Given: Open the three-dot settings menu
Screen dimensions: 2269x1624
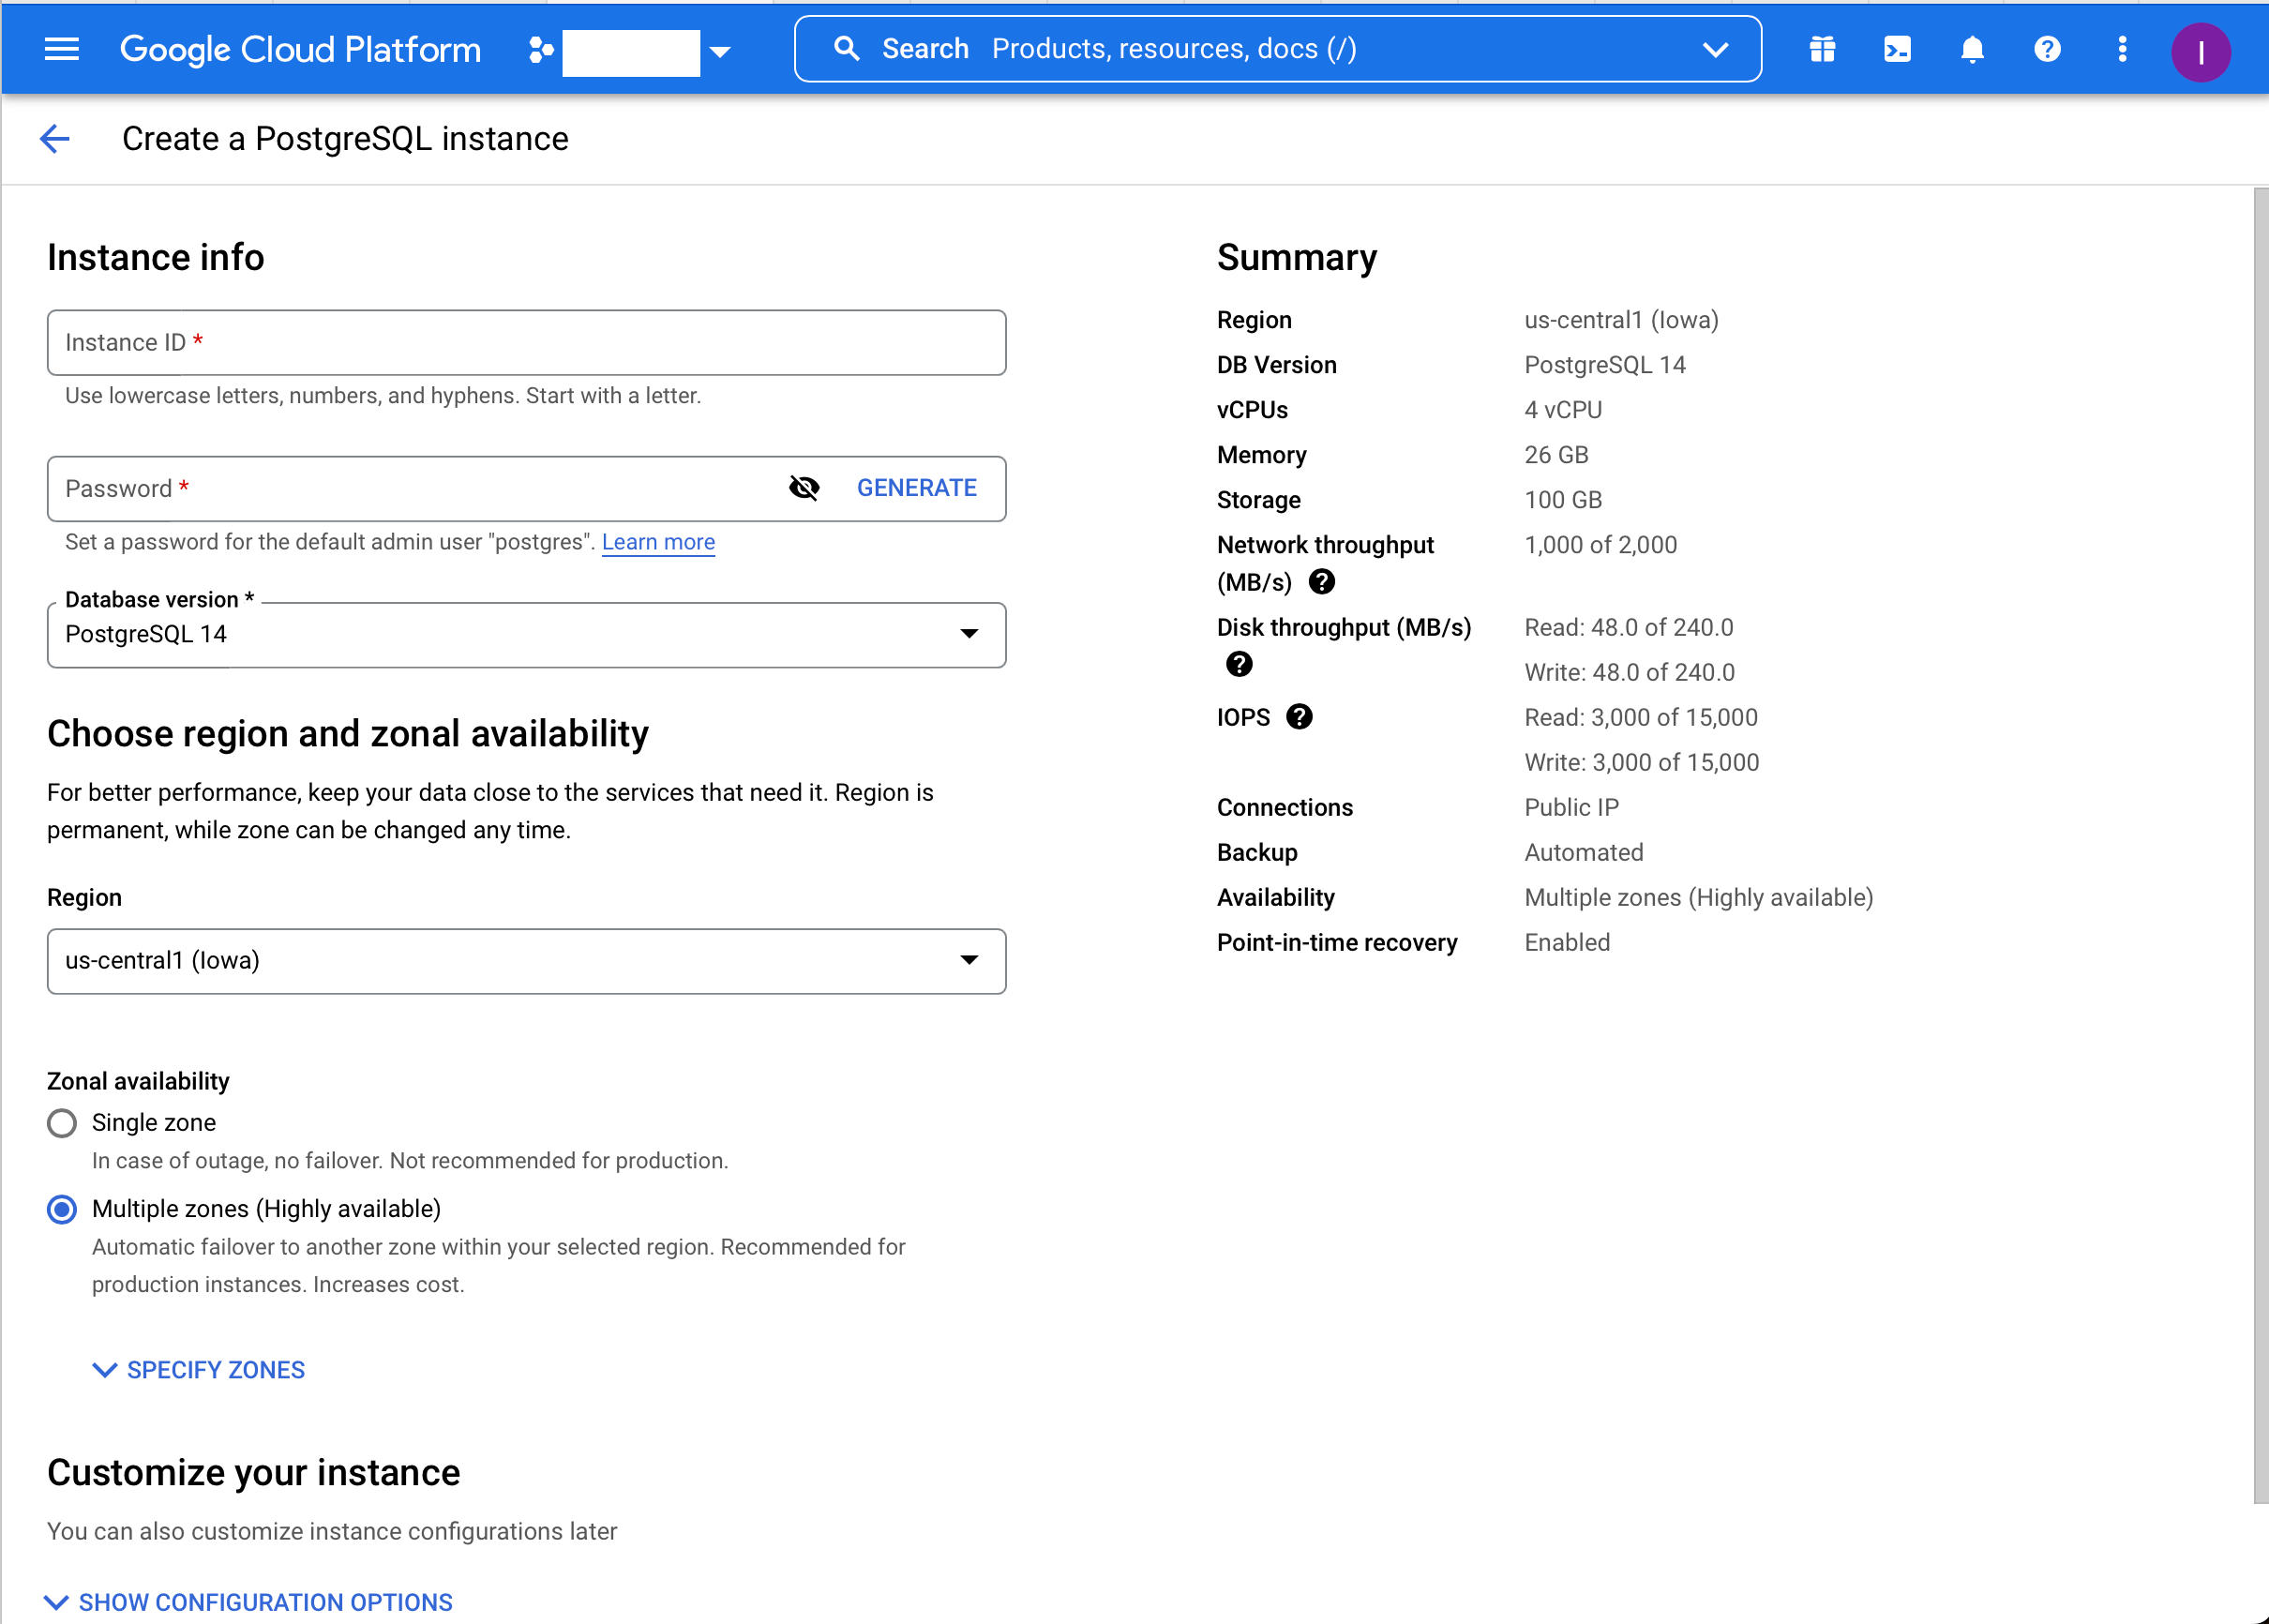Looking at the screenshot, I should pos(2122,49).
